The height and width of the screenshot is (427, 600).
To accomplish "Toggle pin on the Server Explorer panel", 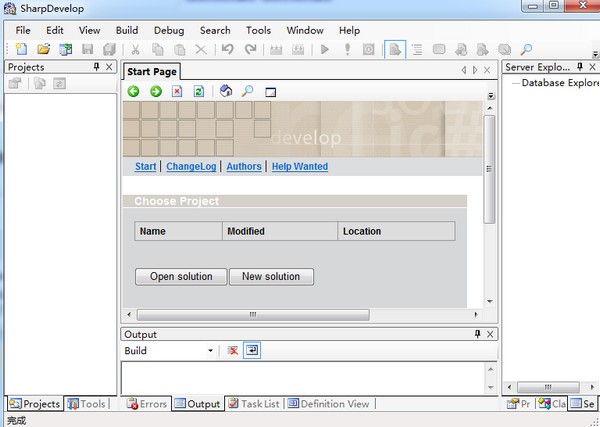I will pos(580,67).
